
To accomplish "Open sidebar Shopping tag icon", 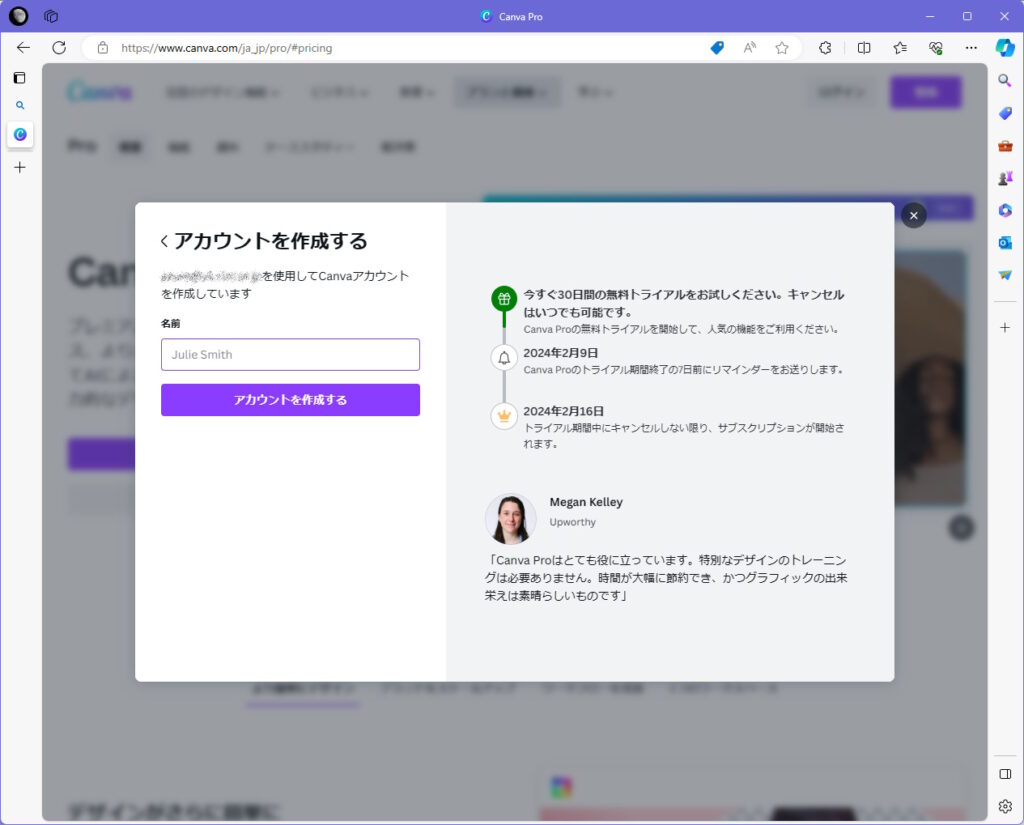I will point(1005,113).
